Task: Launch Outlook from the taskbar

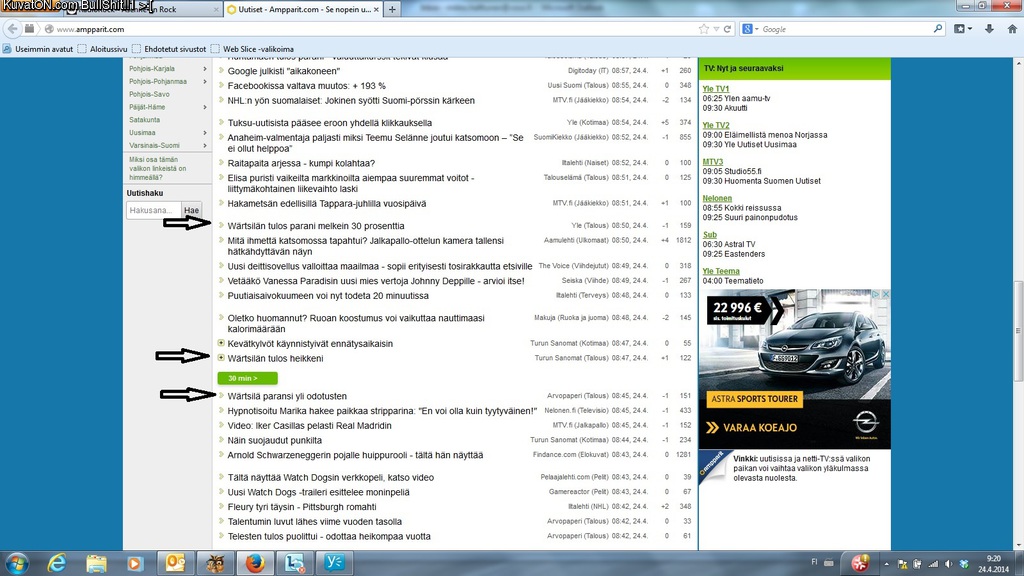Action: coord(176,563)
